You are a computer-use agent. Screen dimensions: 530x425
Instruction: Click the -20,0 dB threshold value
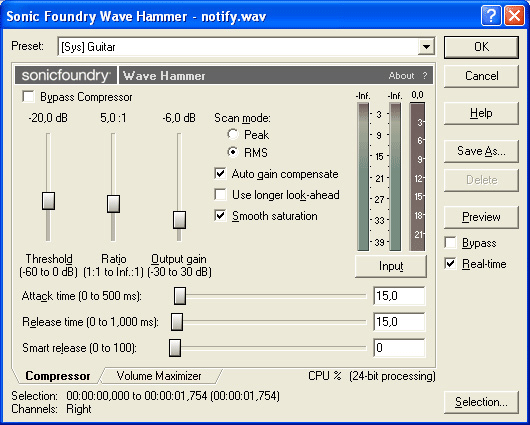click(x=48, y=118)
